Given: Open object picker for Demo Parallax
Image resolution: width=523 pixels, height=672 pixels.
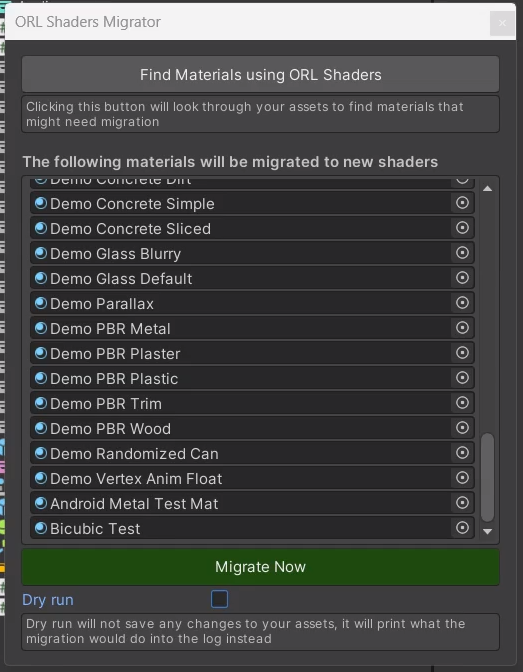Looking at the screenshot, I should pos(462,303).
